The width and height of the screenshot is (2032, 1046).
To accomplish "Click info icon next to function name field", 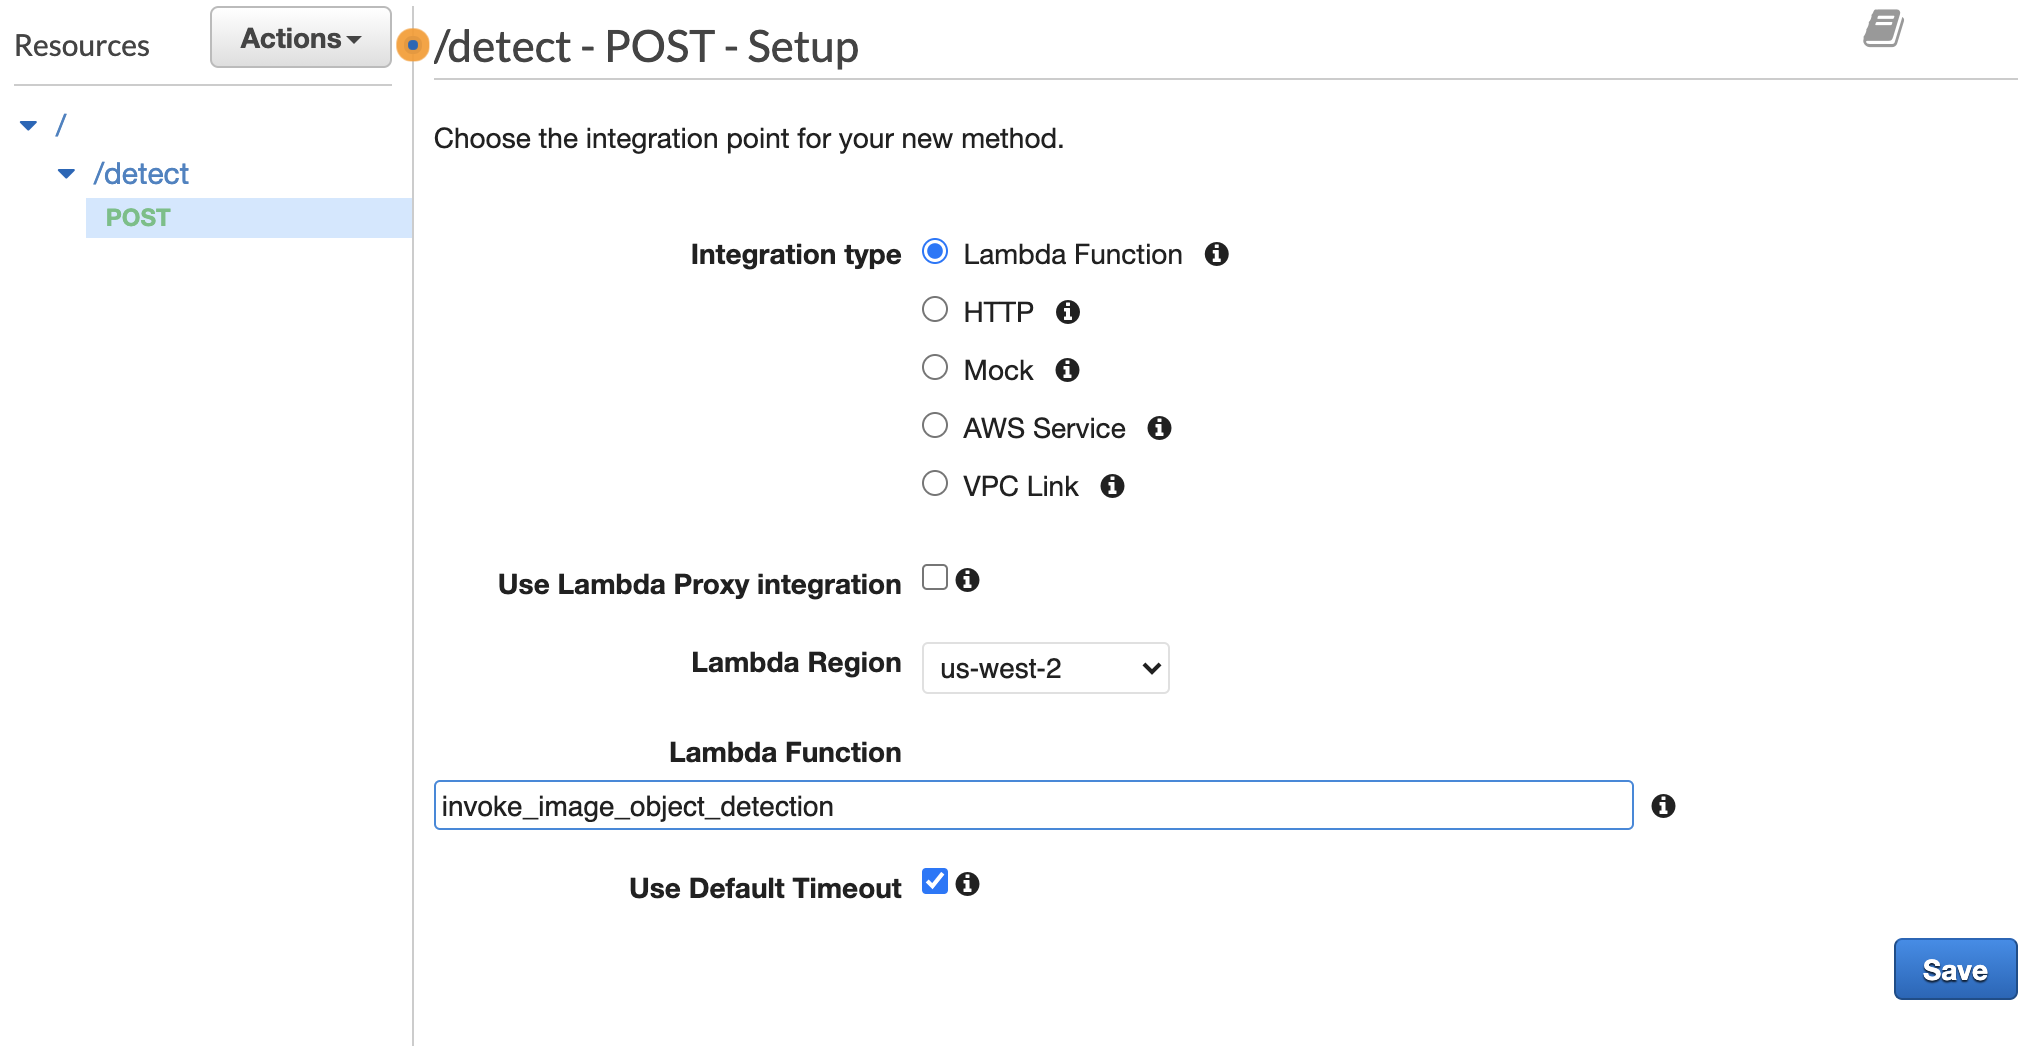I will [1663, 806].
